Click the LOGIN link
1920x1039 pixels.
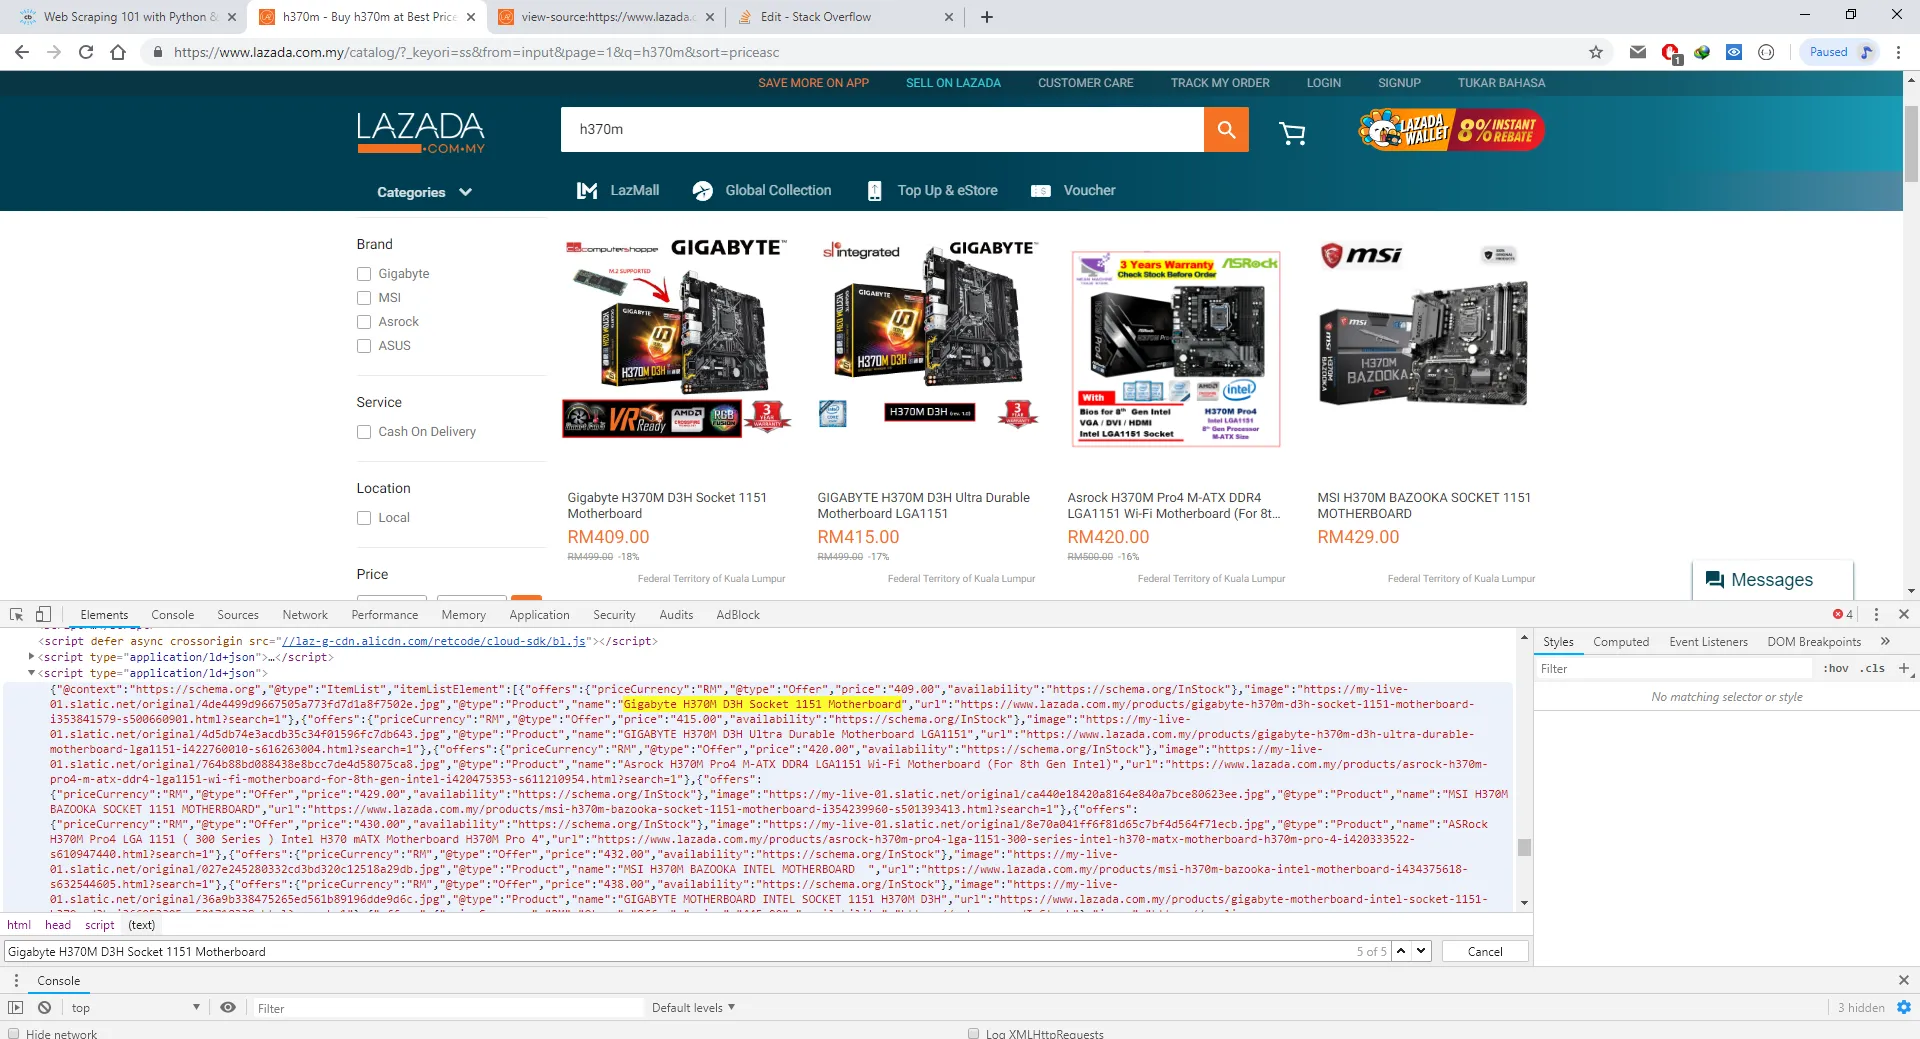point(1323,83)
